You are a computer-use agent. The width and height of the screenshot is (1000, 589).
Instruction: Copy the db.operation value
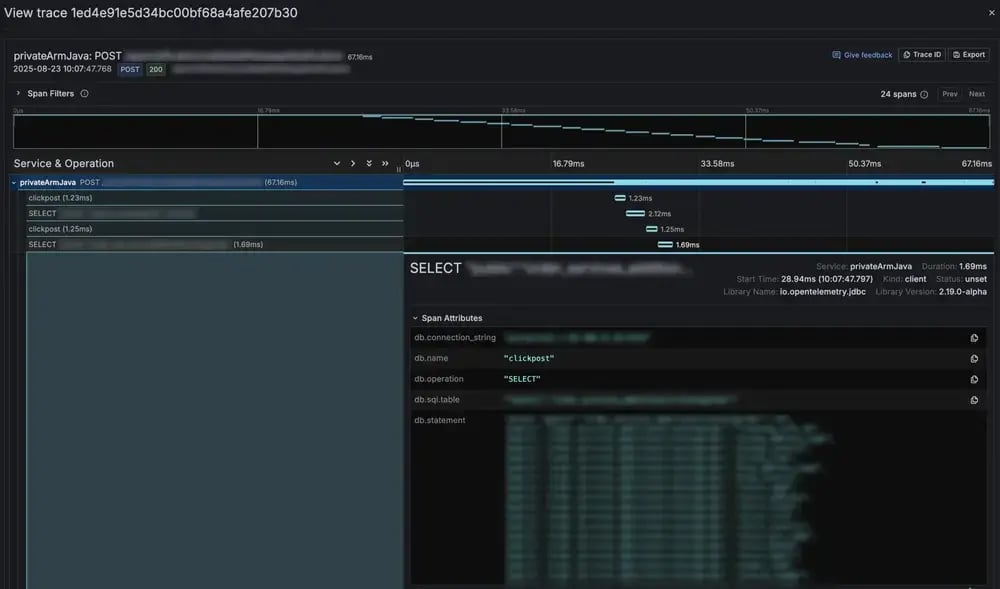point(974,379)
